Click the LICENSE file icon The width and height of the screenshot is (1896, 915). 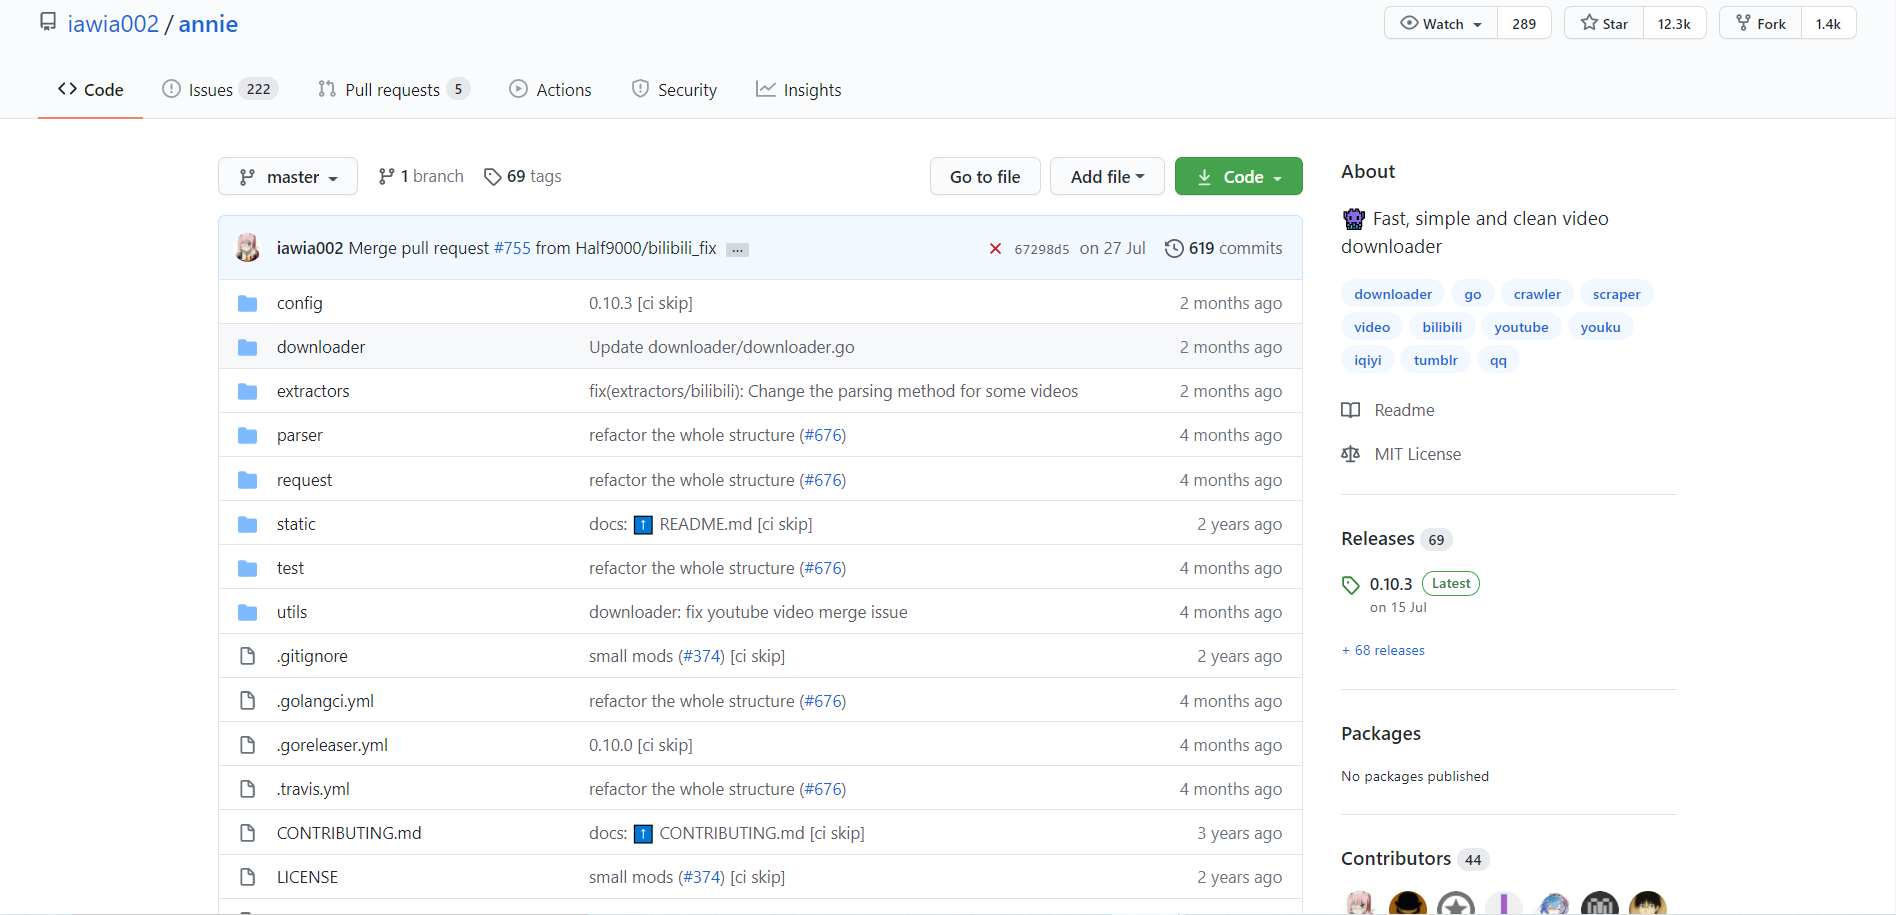[248, 877]
